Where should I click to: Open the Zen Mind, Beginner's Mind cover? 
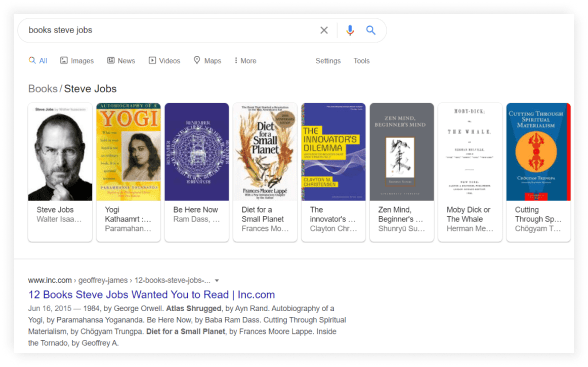(x=402, y=152)
